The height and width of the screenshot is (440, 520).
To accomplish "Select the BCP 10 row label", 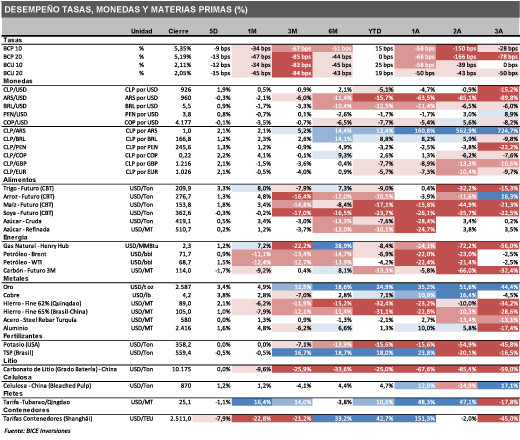I will tap(13, 48).
